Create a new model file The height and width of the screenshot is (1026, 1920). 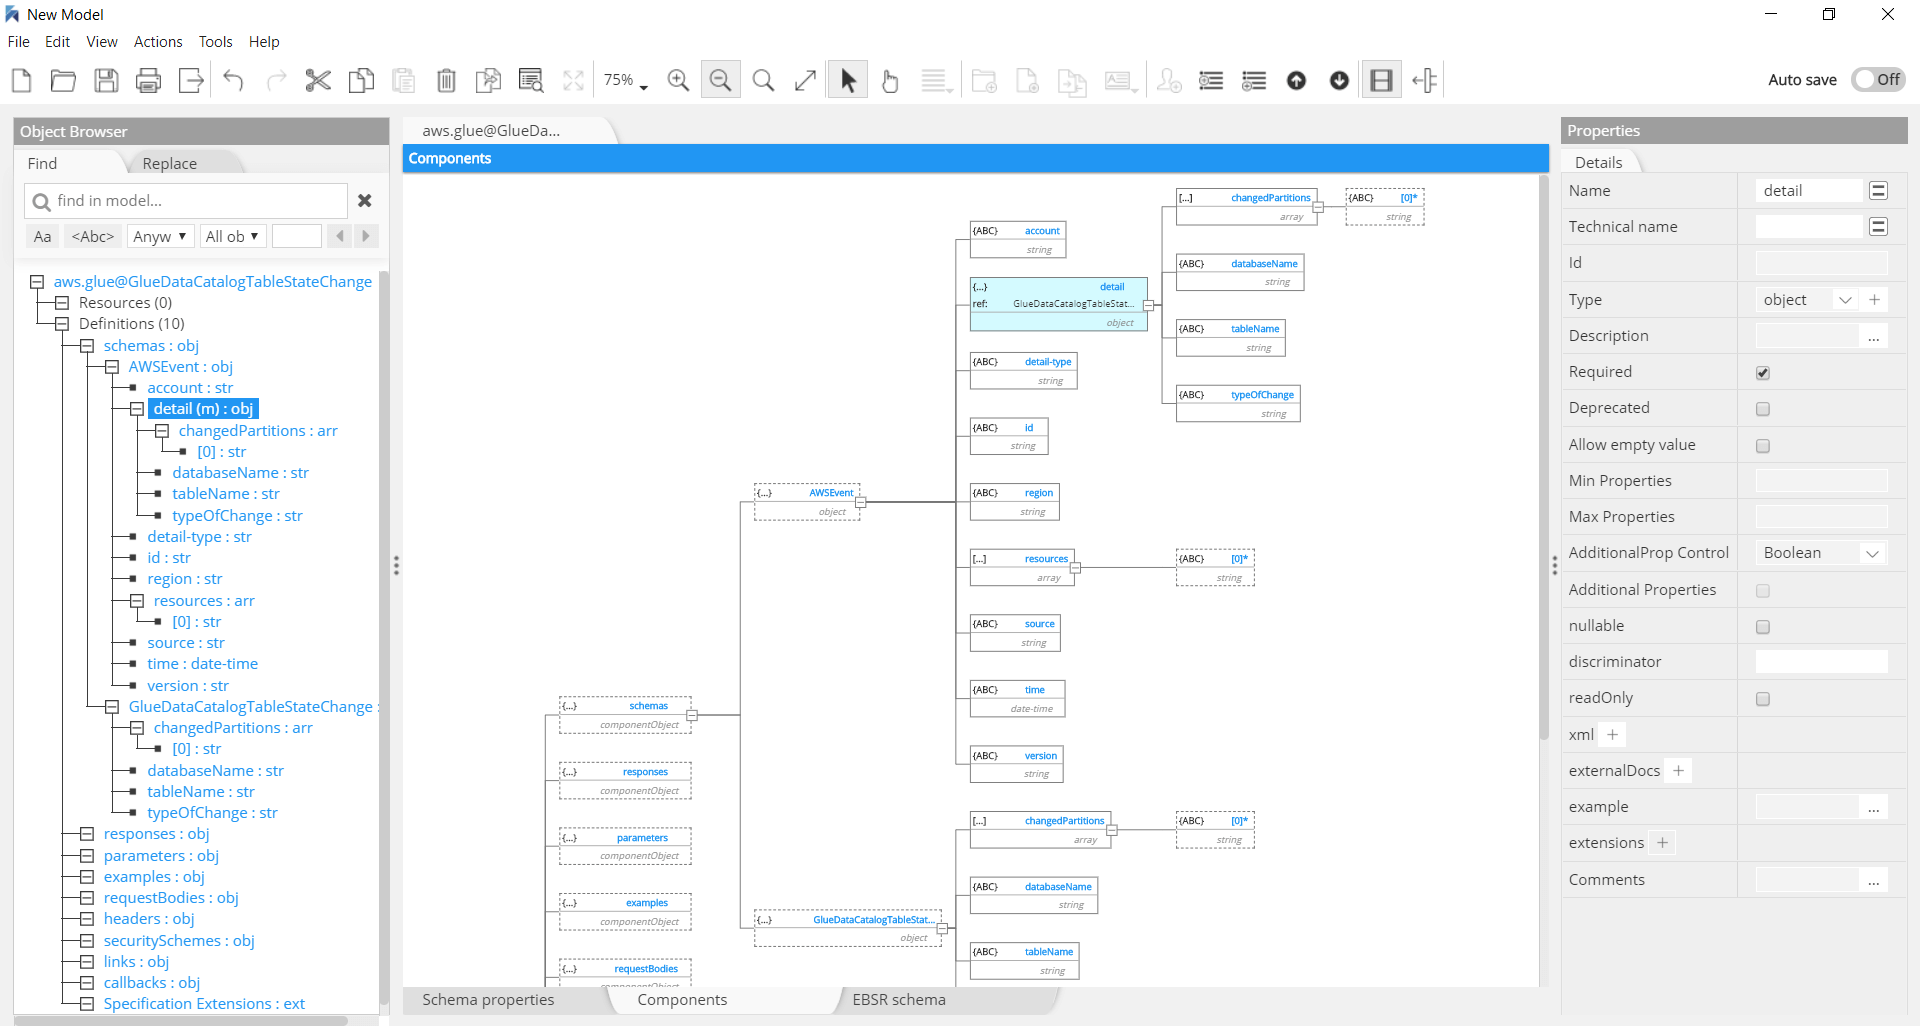[x=21, y=80]
